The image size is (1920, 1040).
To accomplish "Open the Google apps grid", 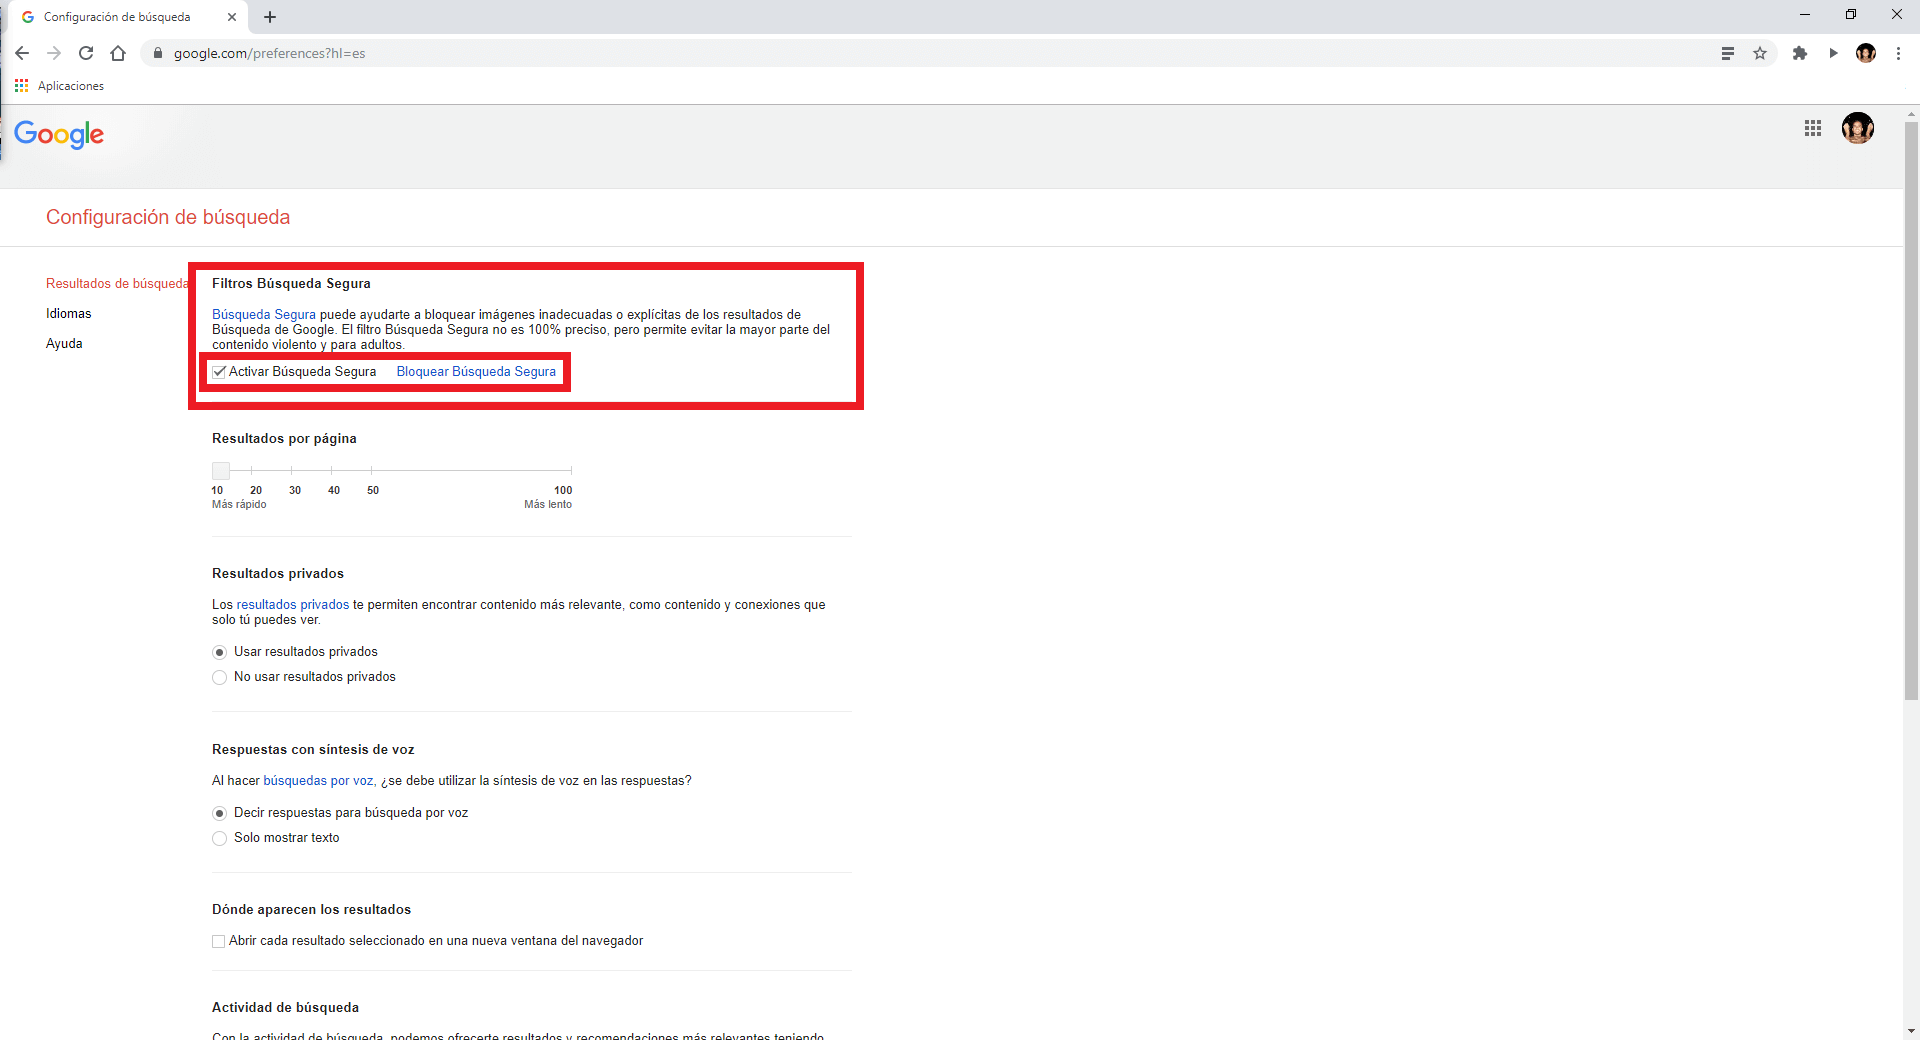I will (x=1813, y=128).
